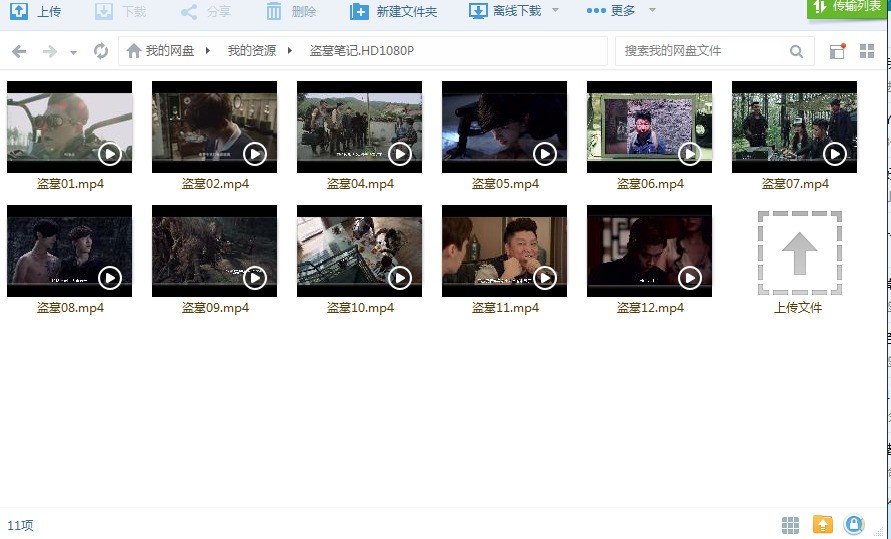Create a new folder with 新建文件夹

[393, 11]
